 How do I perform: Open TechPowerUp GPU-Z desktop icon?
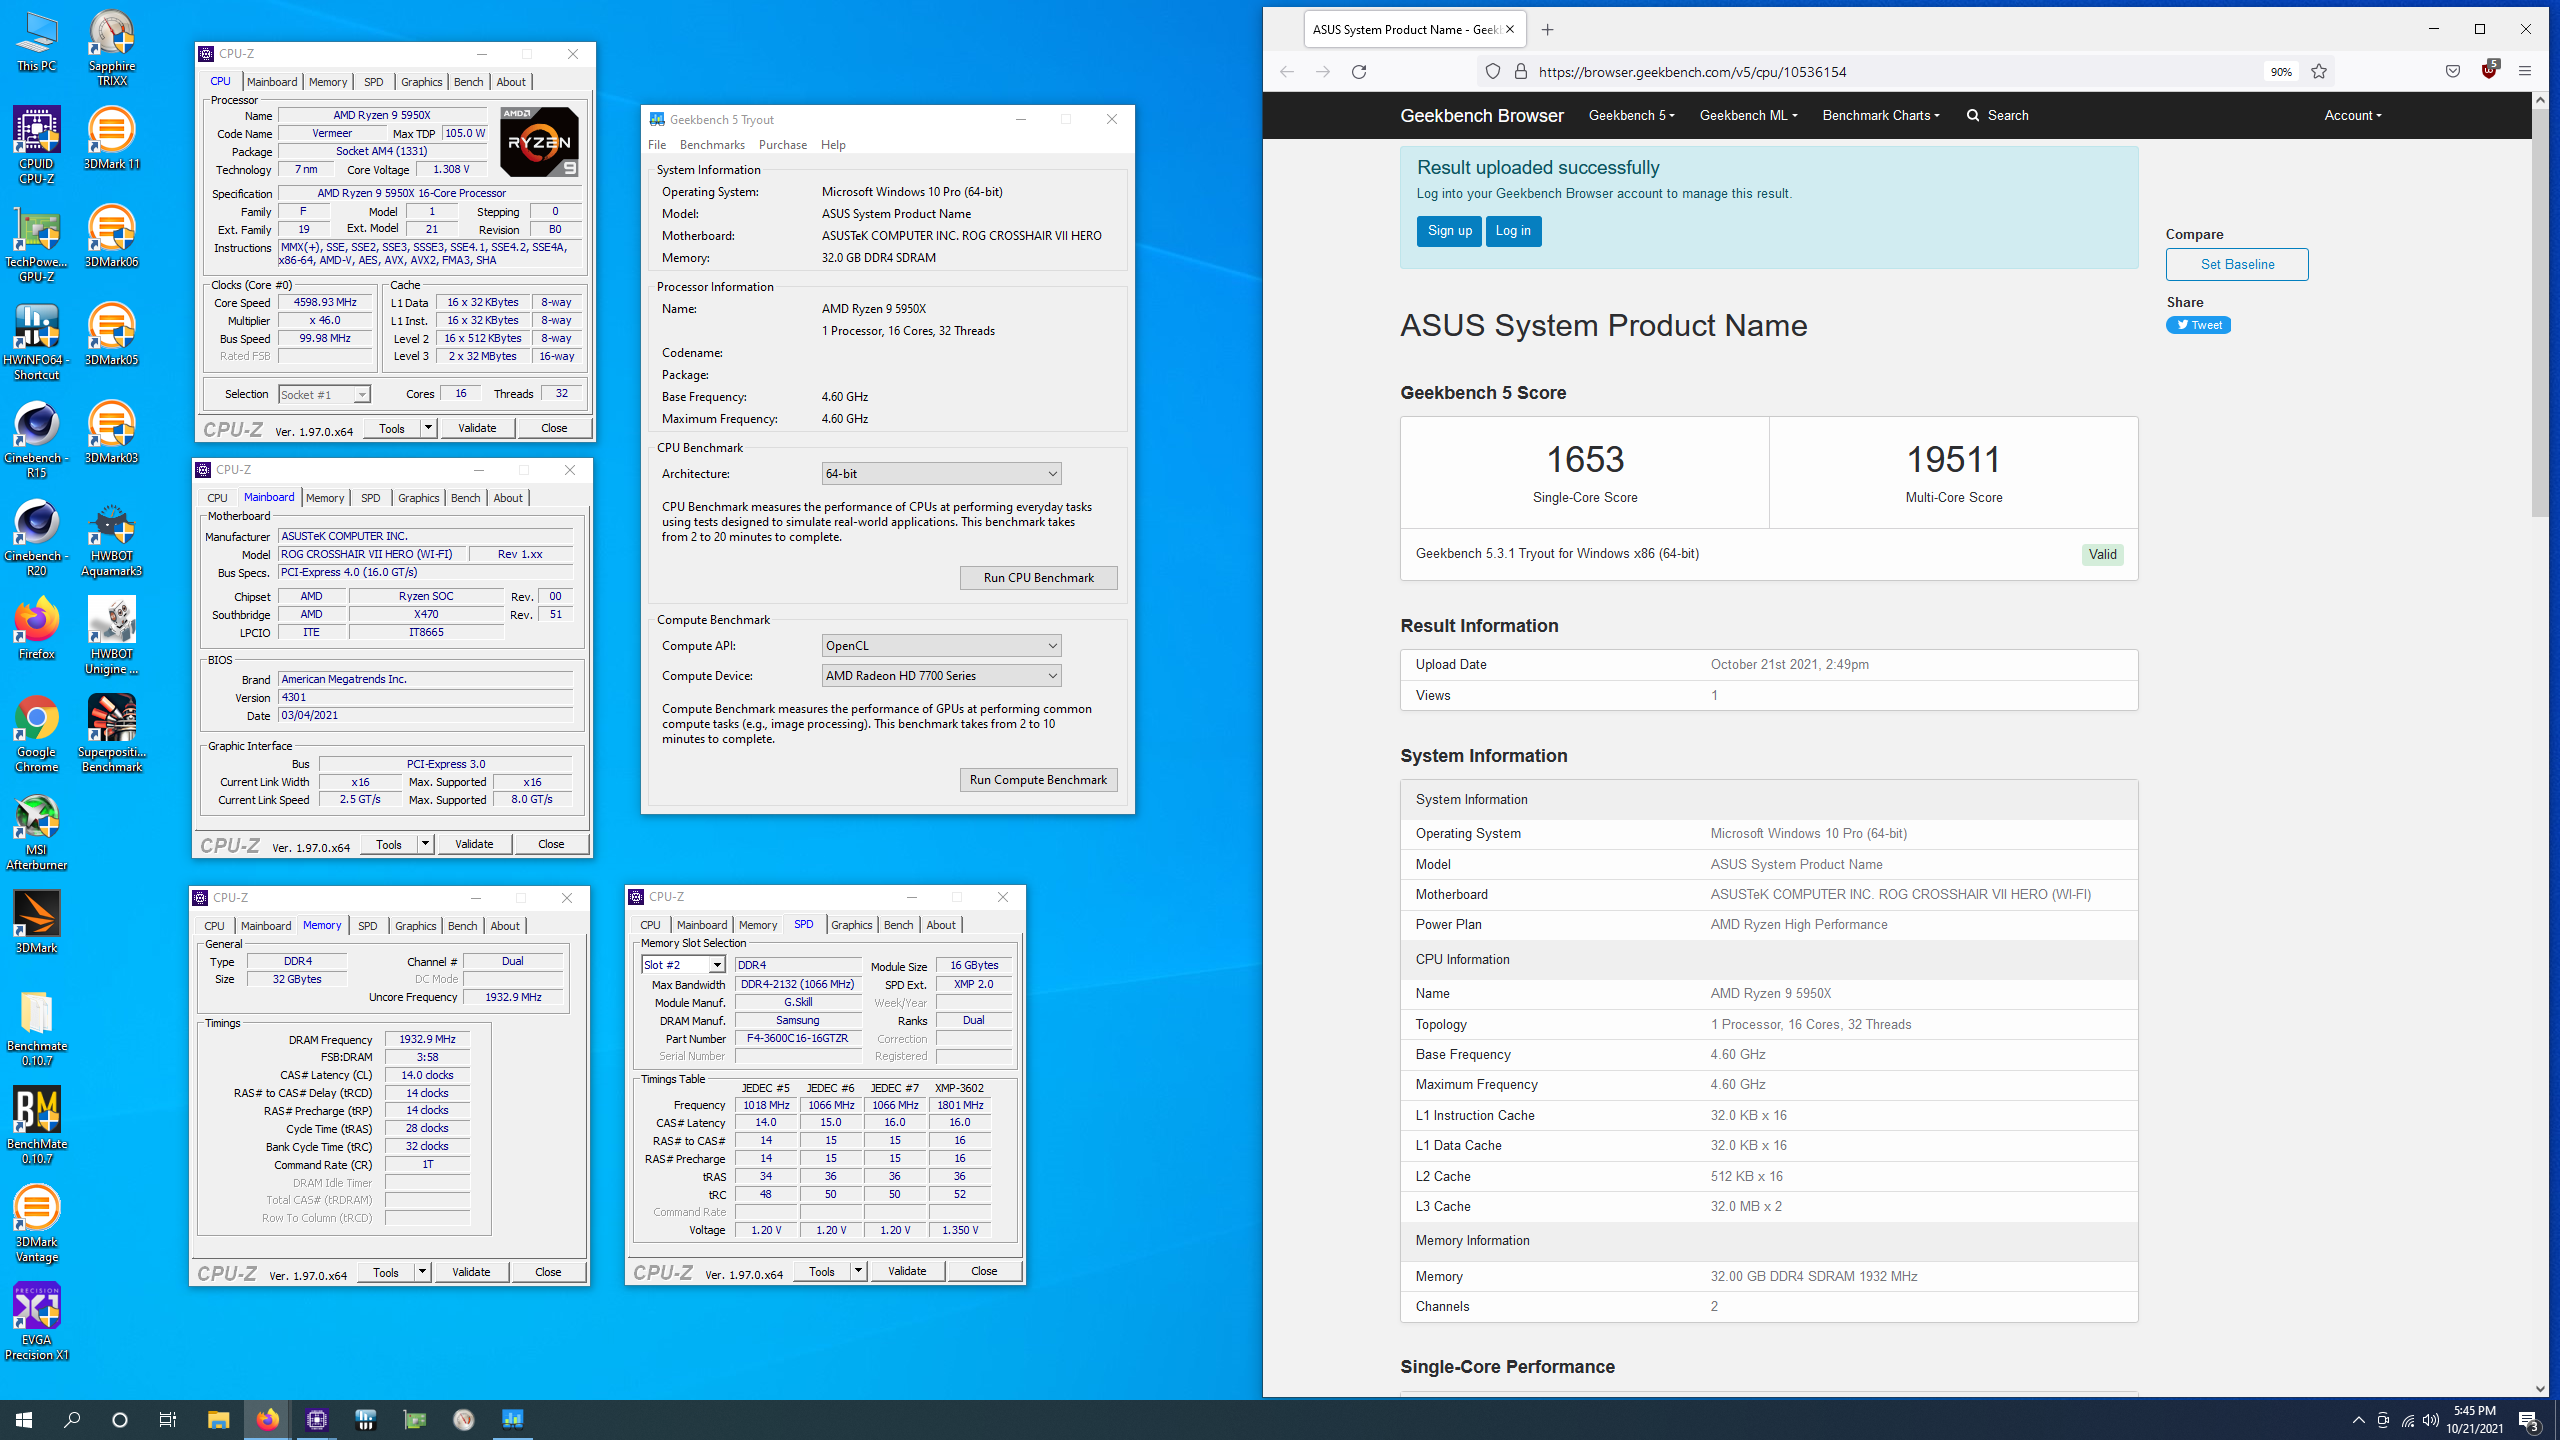[36, 244]
